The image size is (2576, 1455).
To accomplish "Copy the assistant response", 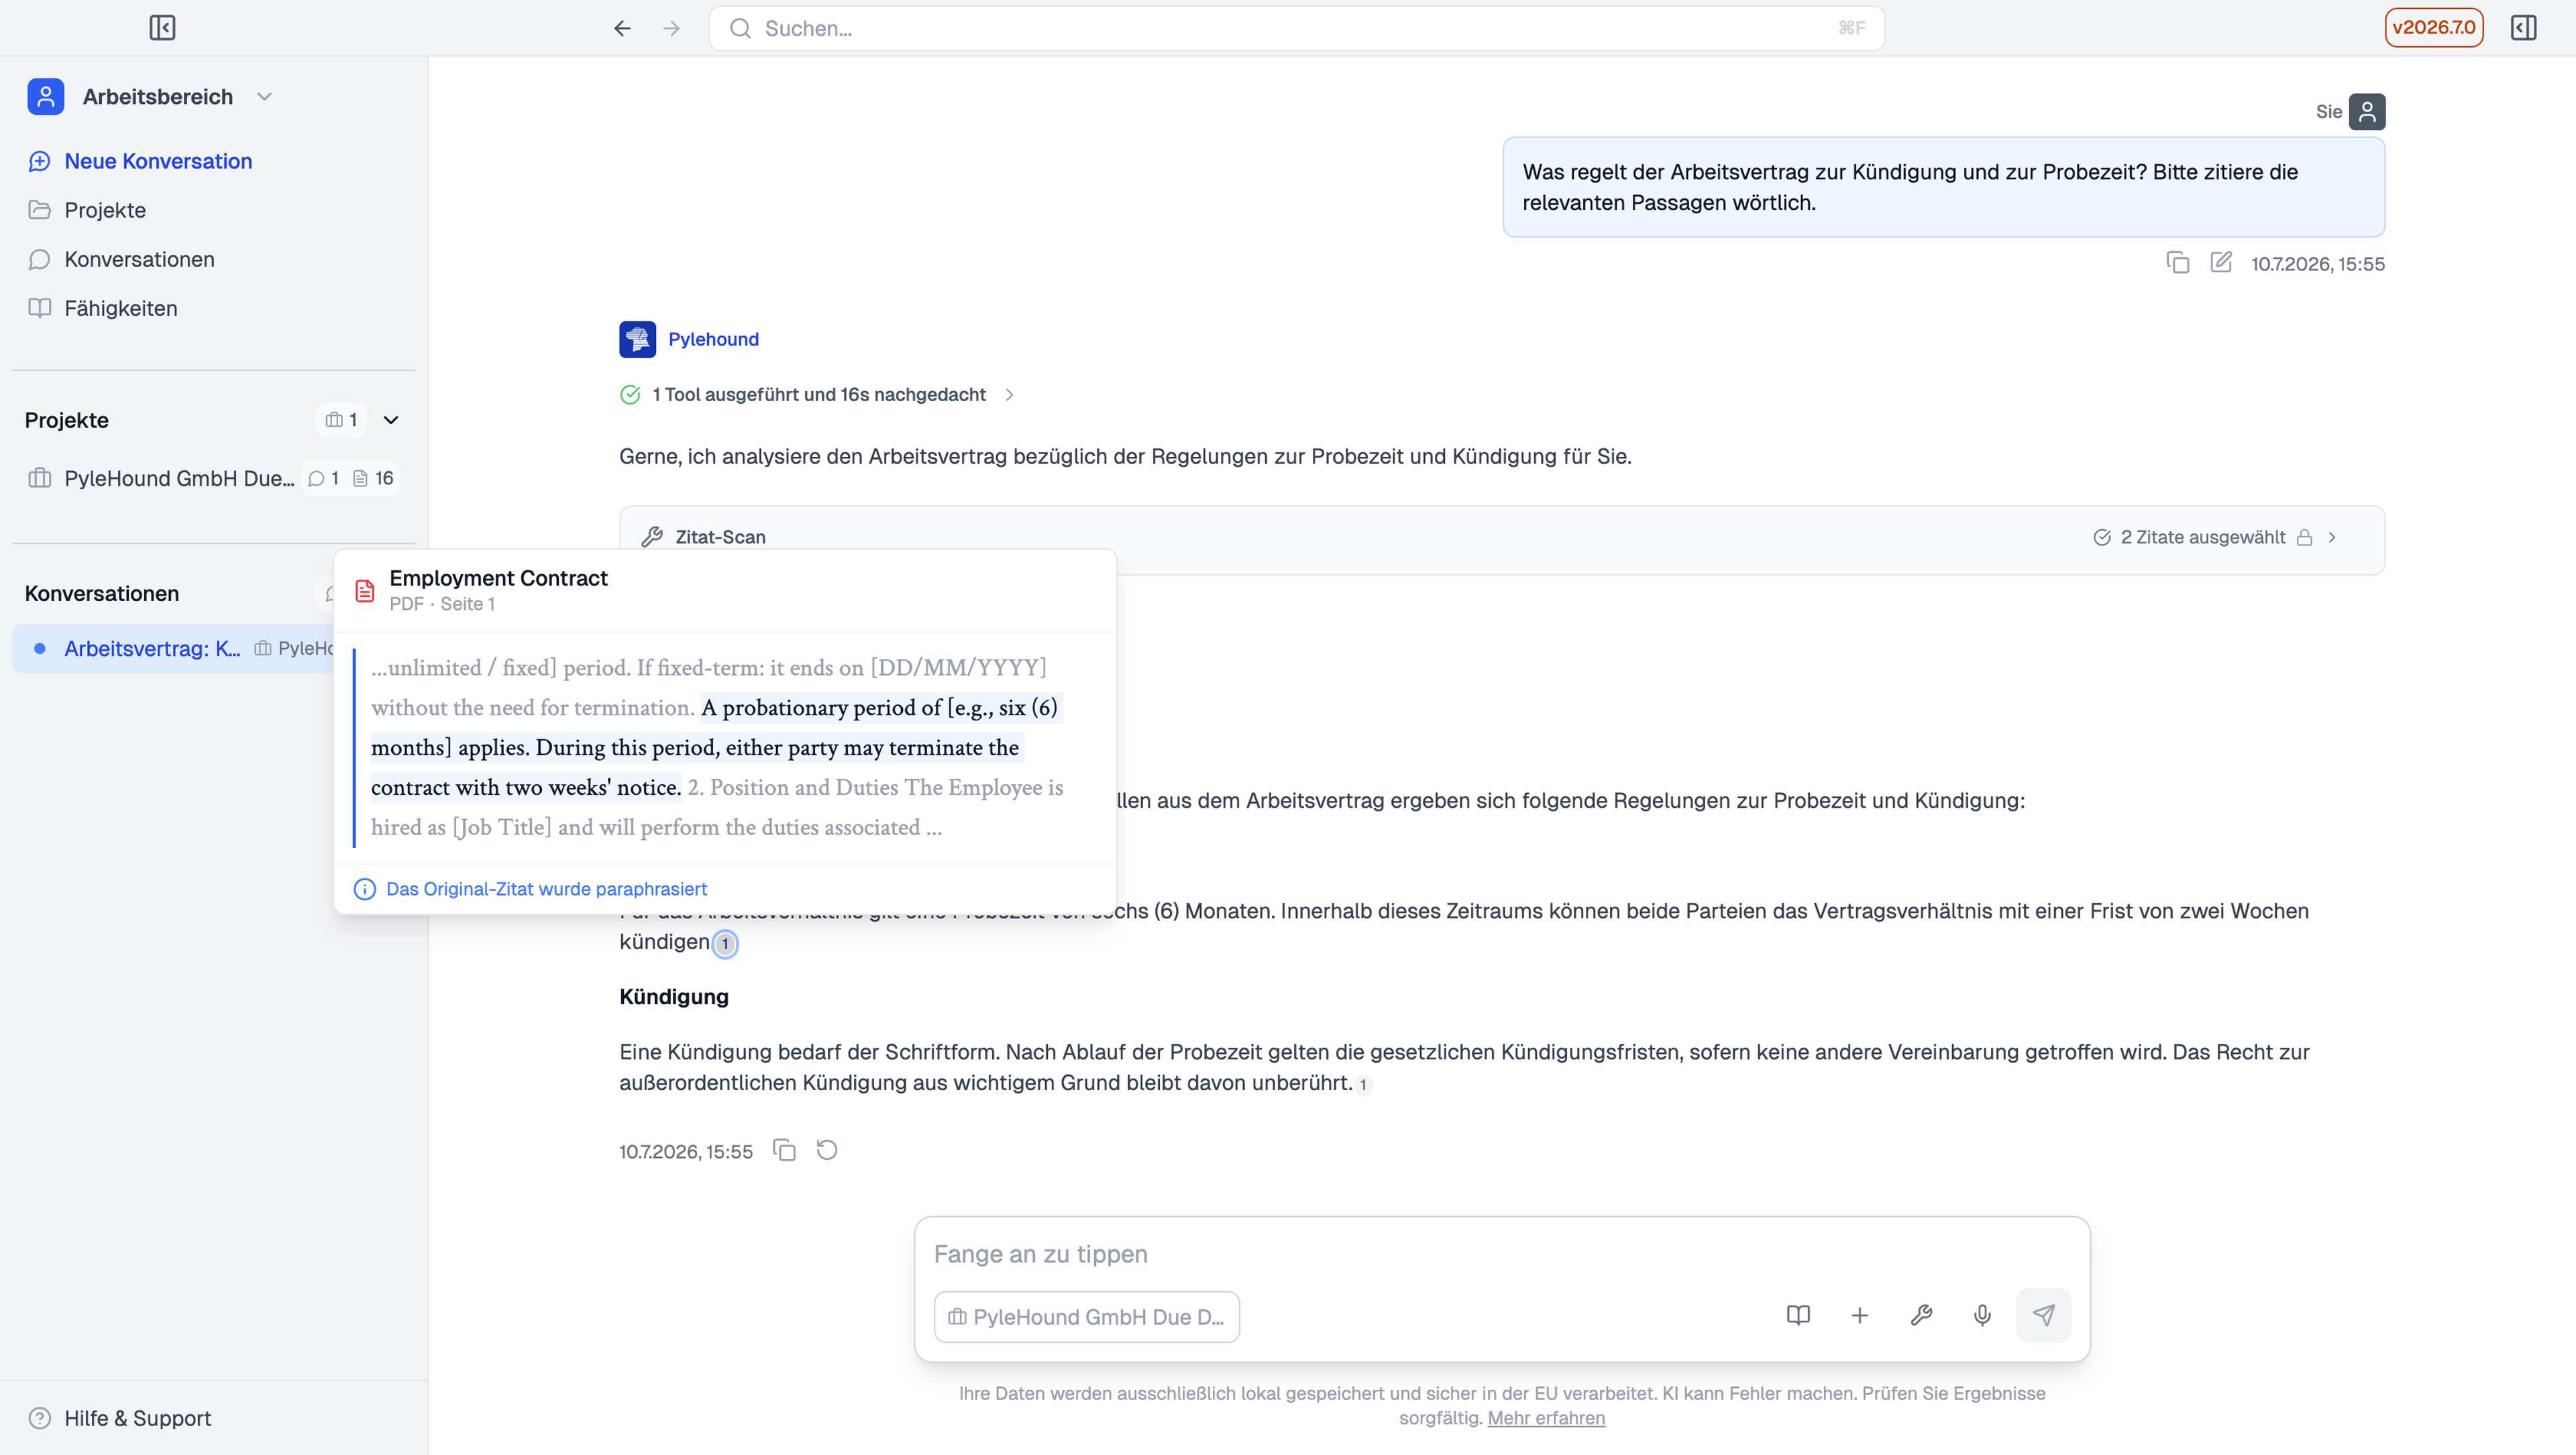I will click(784, 1150).
